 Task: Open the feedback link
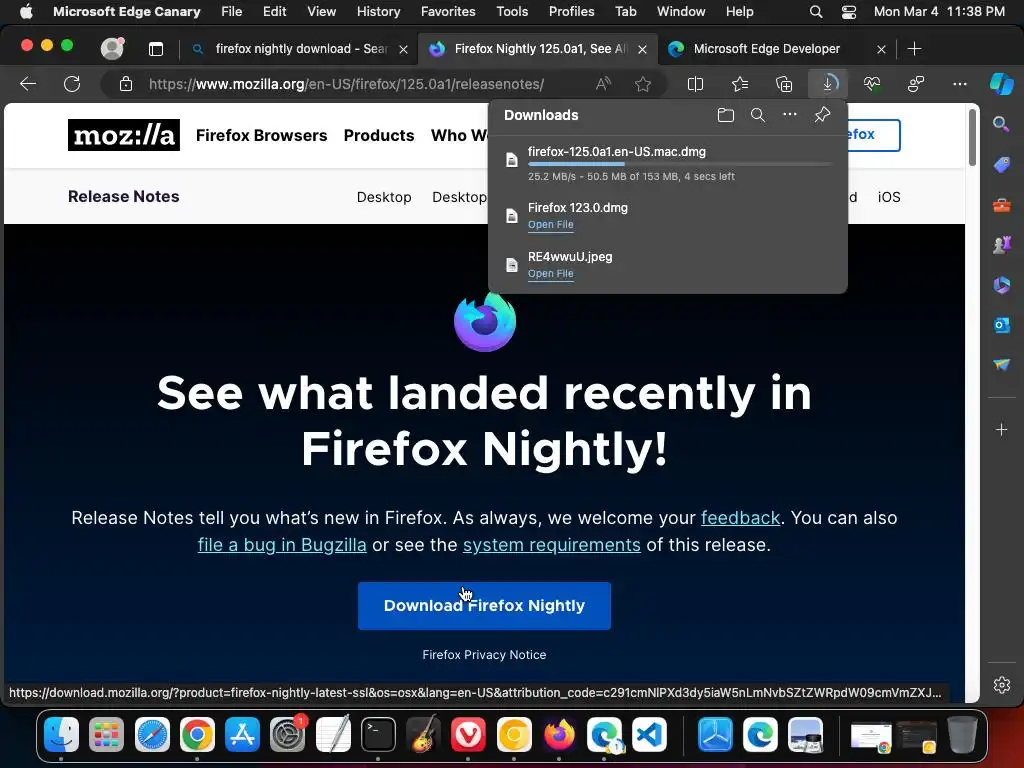(x=740, y=518)
